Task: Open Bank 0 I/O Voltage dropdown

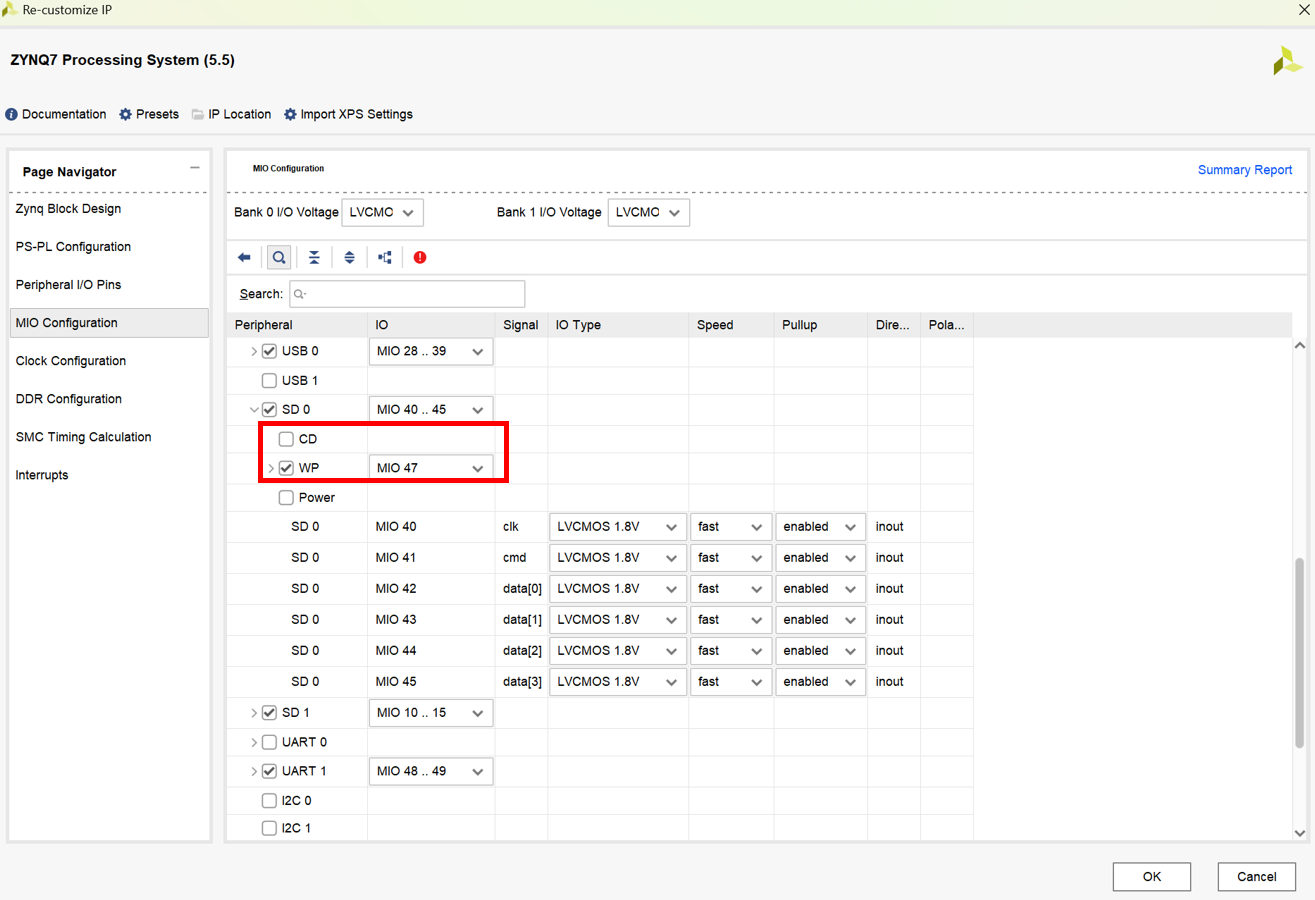Action: pos(383,212)
